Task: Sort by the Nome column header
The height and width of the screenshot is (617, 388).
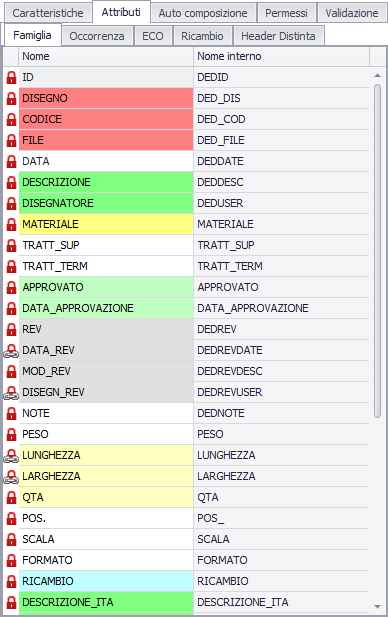Action: 106,56
